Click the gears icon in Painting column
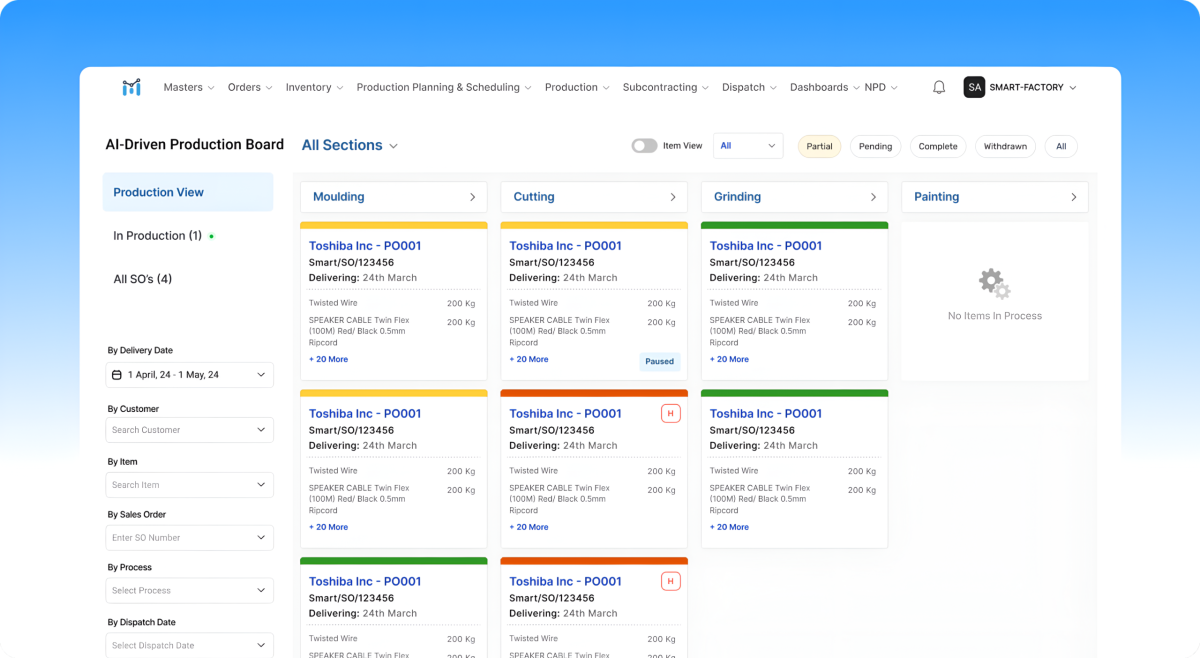The width and height of the screenshot is (1200, 658). click(x=994, y=284)
